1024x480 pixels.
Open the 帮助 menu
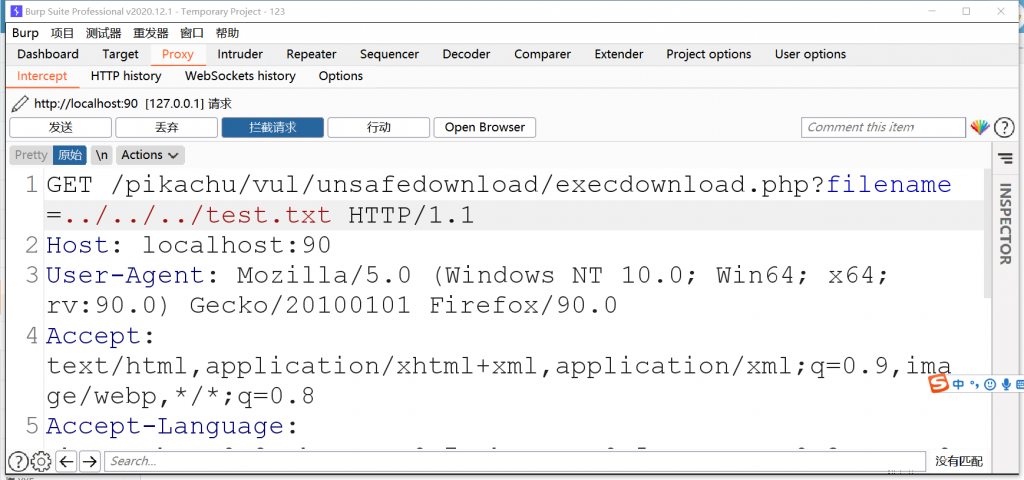point(227,33)
